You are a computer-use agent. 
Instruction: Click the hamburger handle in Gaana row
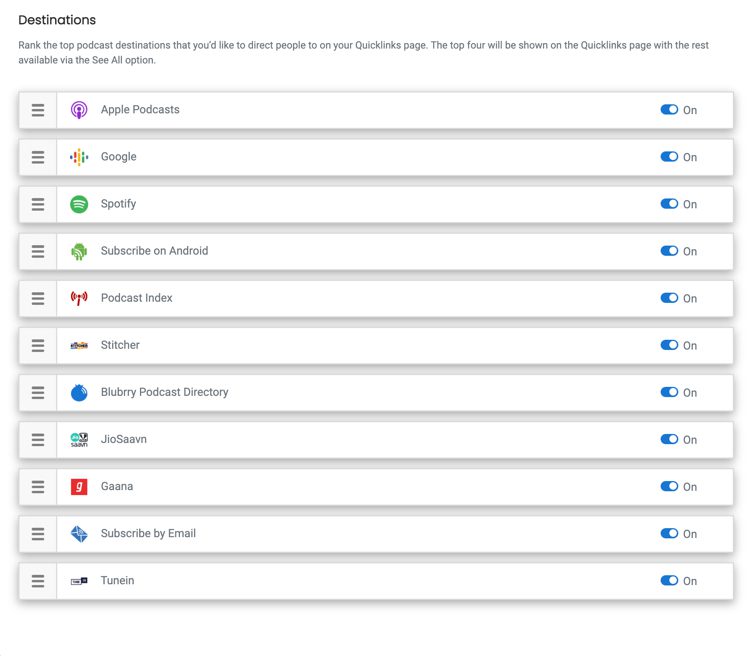[x=38, y=487]
